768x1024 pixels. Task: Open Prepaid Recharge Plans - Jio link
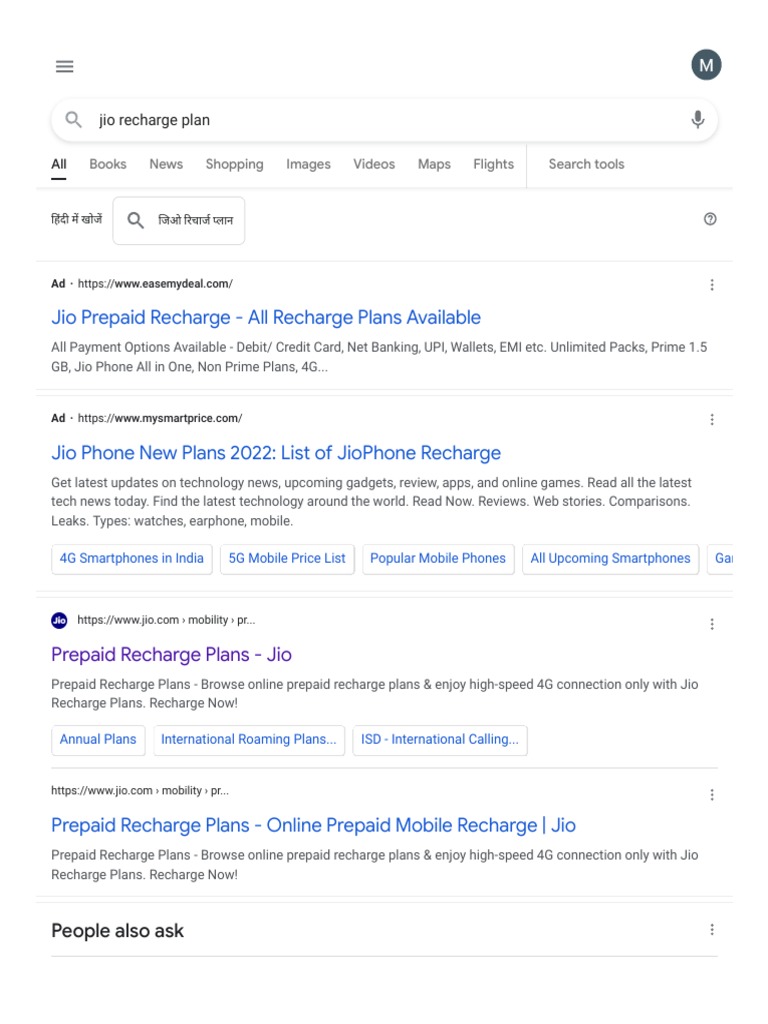click(x=171, y=655)
